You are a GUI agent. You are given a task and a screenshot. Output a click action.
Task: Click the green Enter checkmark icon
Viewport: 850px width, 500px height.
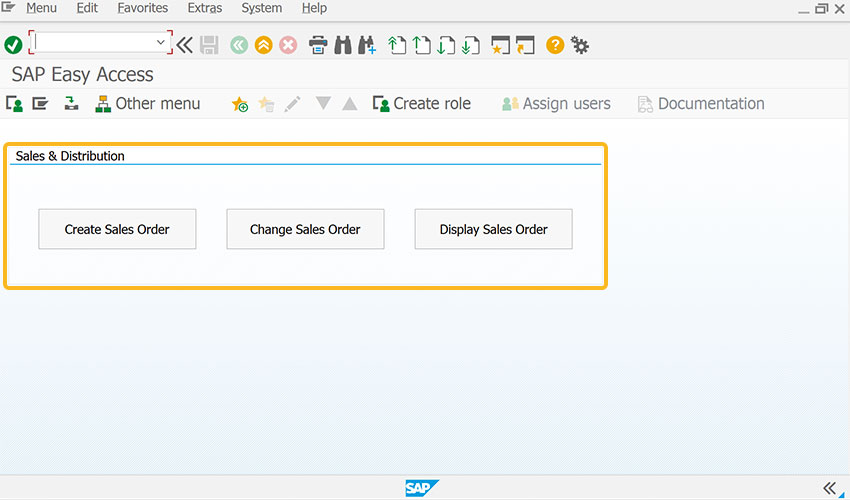click(x=13, y=45)
